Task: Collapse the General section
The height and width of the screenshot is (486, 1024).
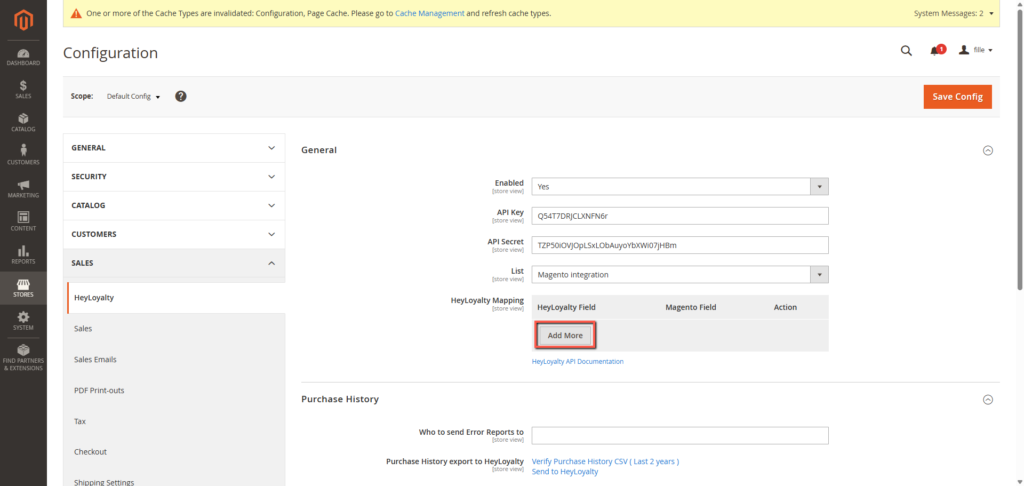Action: [x=987, y=150]
